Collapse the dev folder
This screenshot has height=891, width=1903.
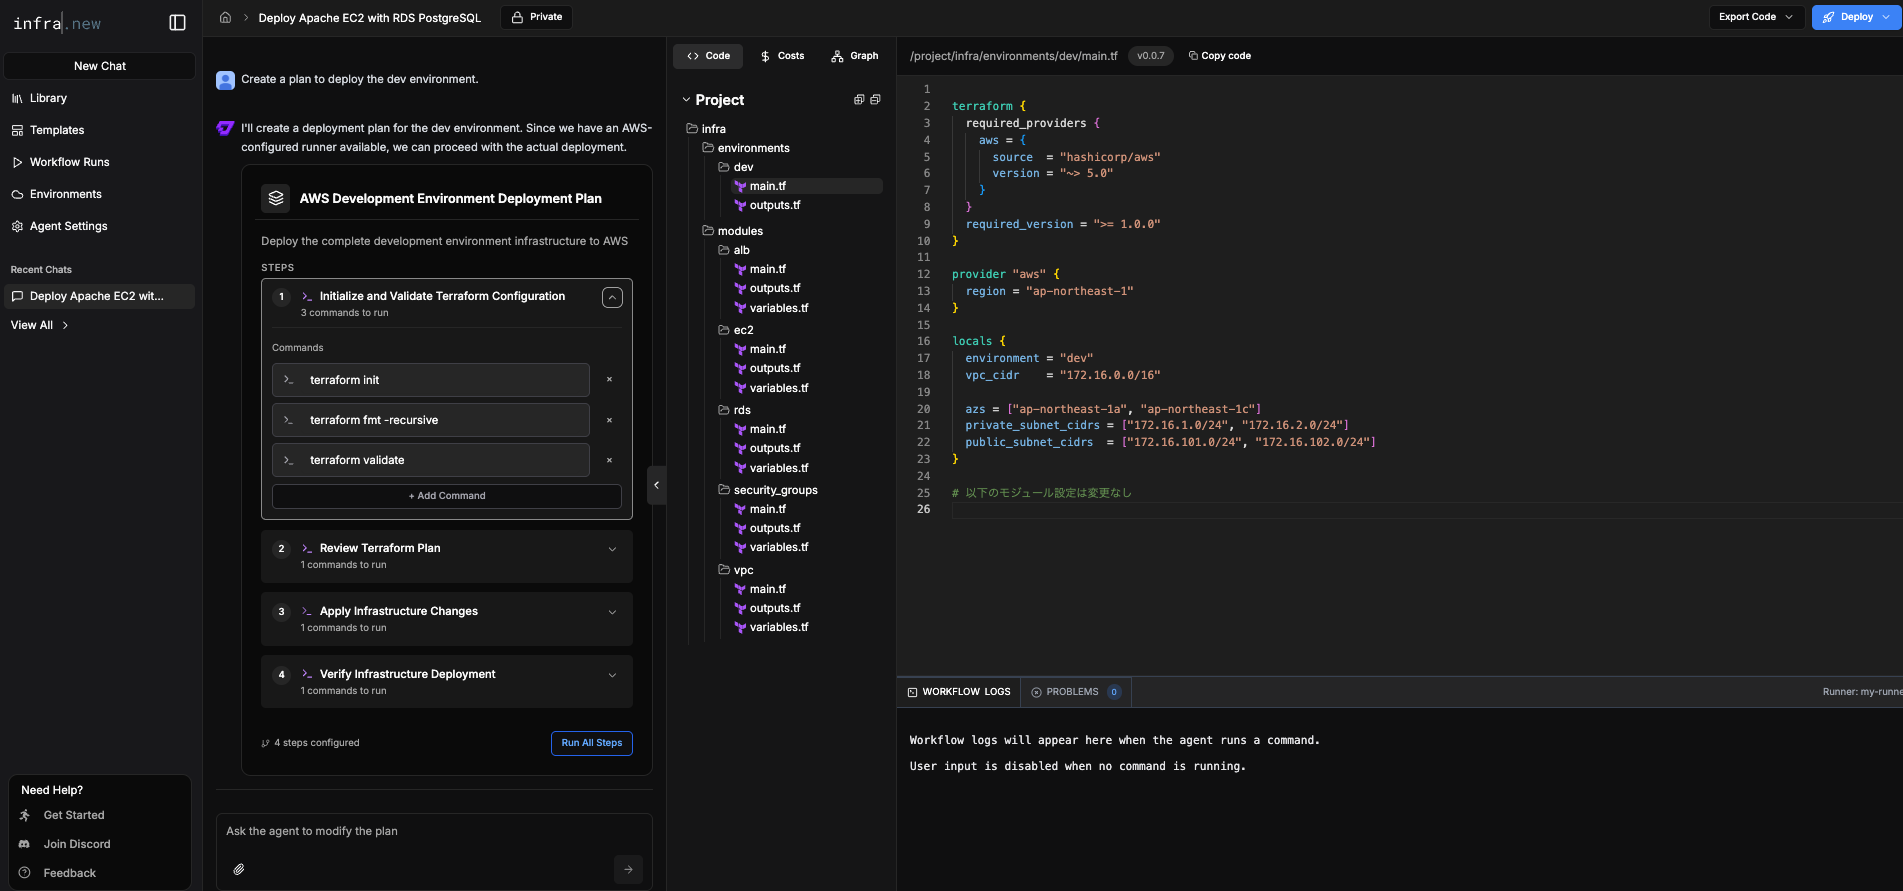(x=736, y=167)
